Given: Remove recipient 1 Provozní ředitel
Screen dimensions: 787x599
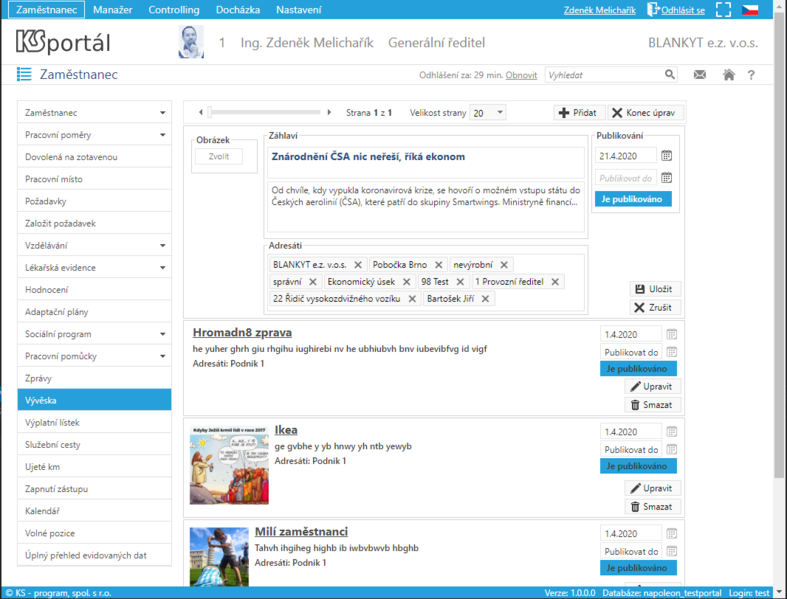Looking at the screenshot, I should click(555, 282).
